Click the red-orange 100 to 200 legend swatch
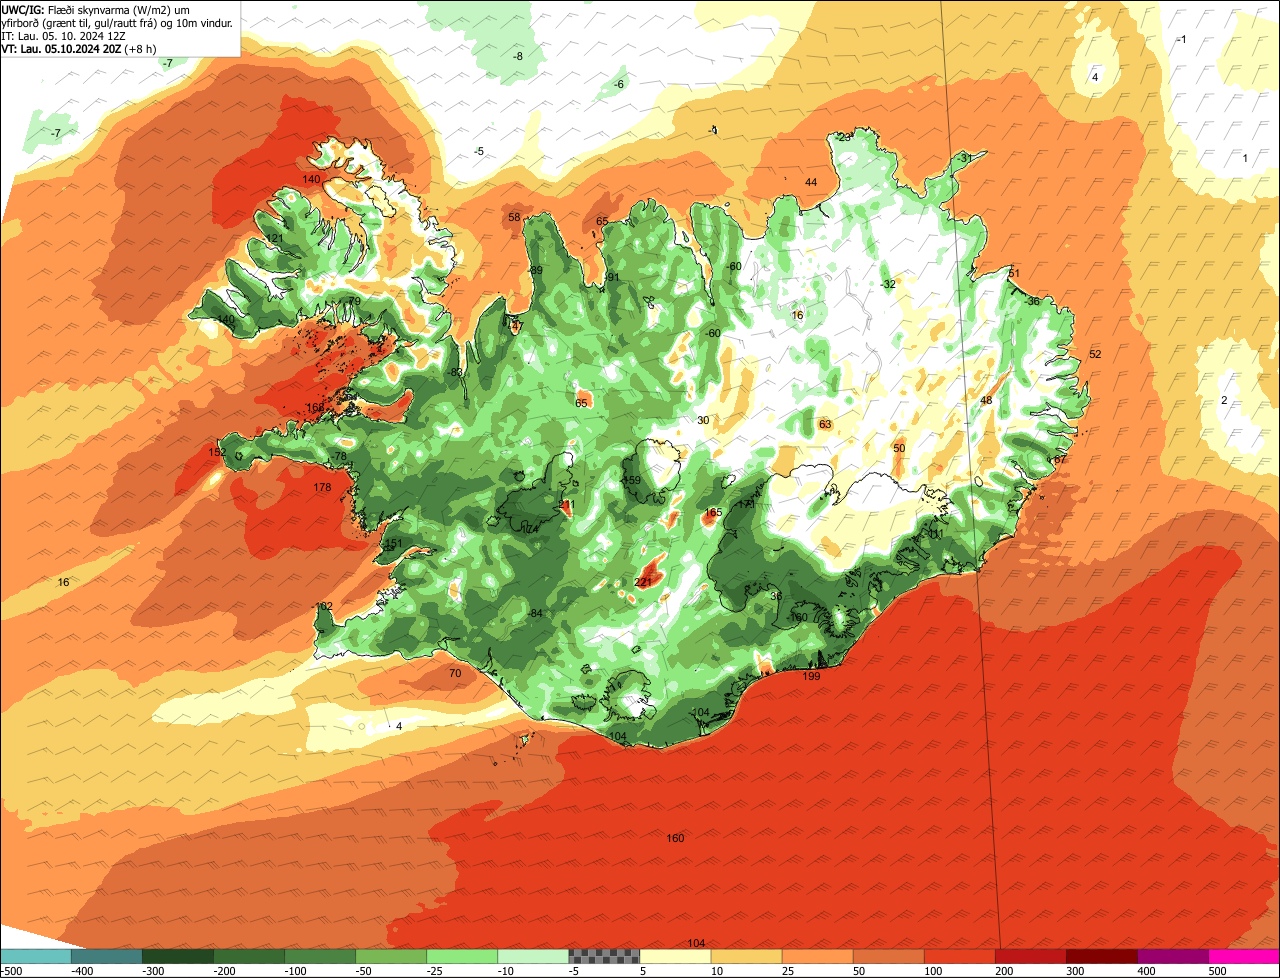1280x978 pixels. [x=959, y=956]
